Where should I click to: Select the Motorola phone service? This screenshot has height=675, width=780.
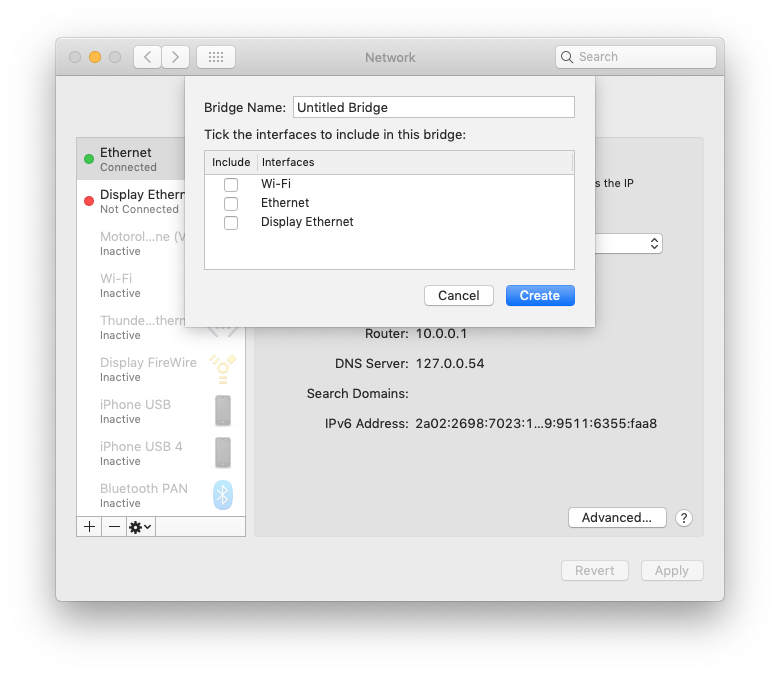tap(131, 243)
